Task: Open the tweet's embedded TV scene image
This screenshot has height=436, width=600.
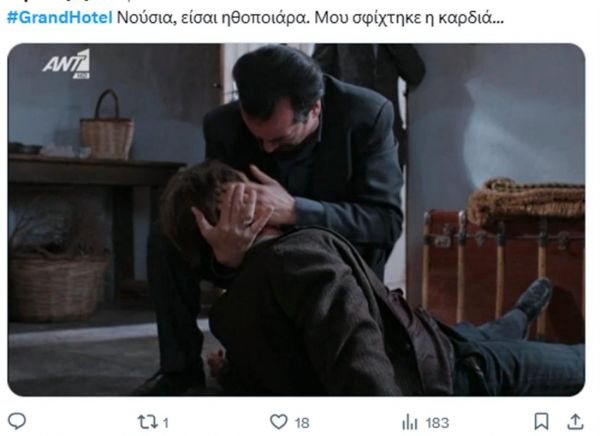Action: 296,220
